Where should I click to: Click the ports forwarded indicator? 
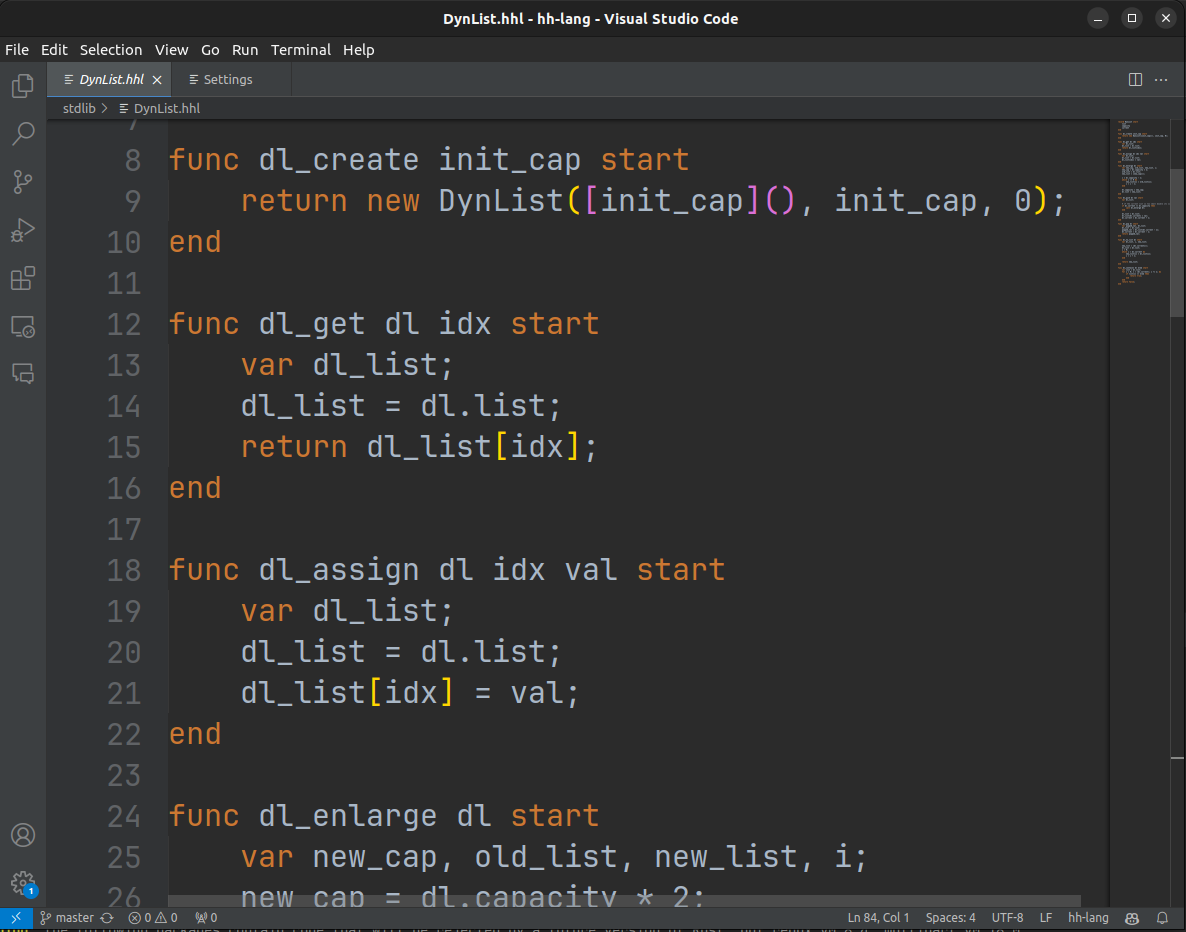pyautogui.click(x=206, y=918)
